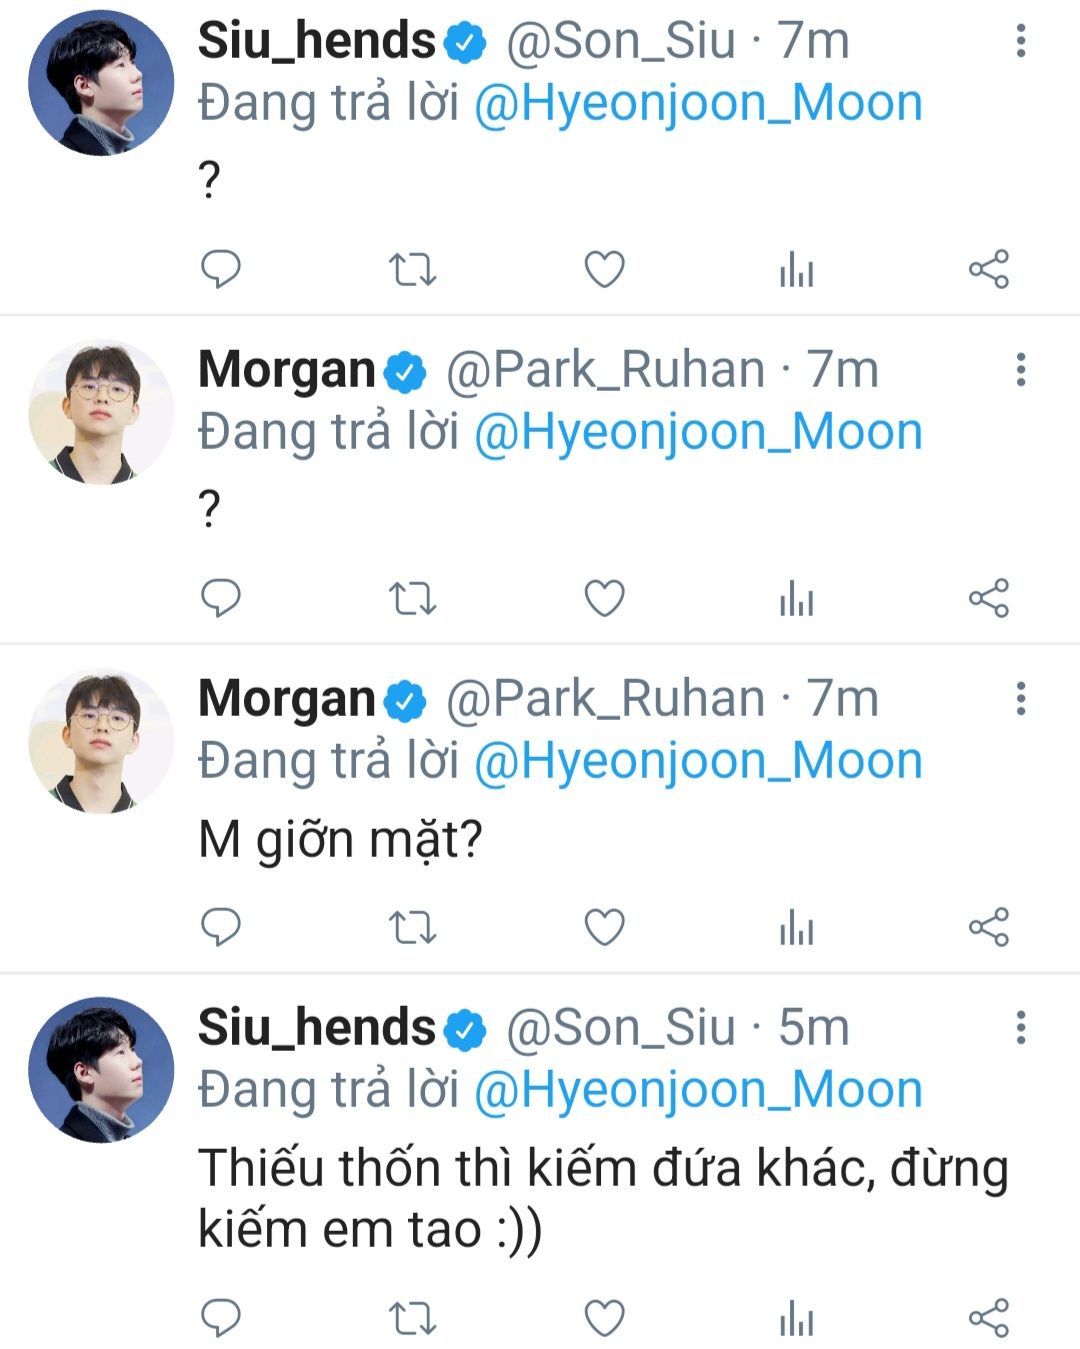Image resolution: width=1080 pixels, height=1349 pixels.
Task: Share Siu_hends' 5m tweet
Action: pos(989,1318)
